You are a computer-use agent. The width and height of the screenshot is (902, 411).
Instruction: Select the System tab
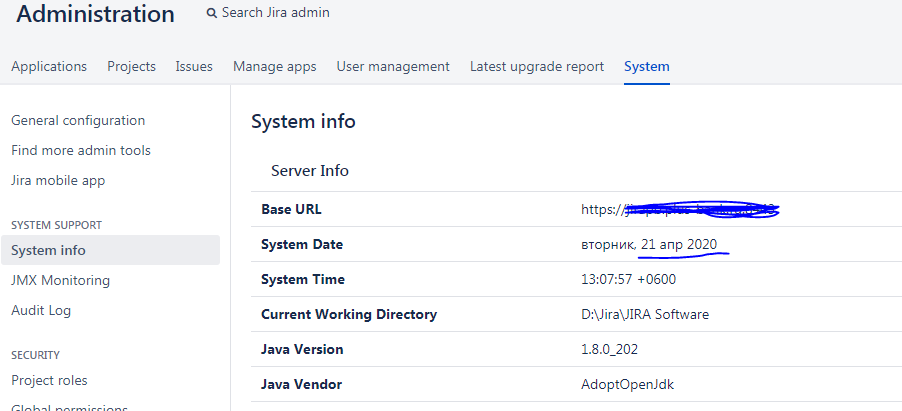pos(647,67)
